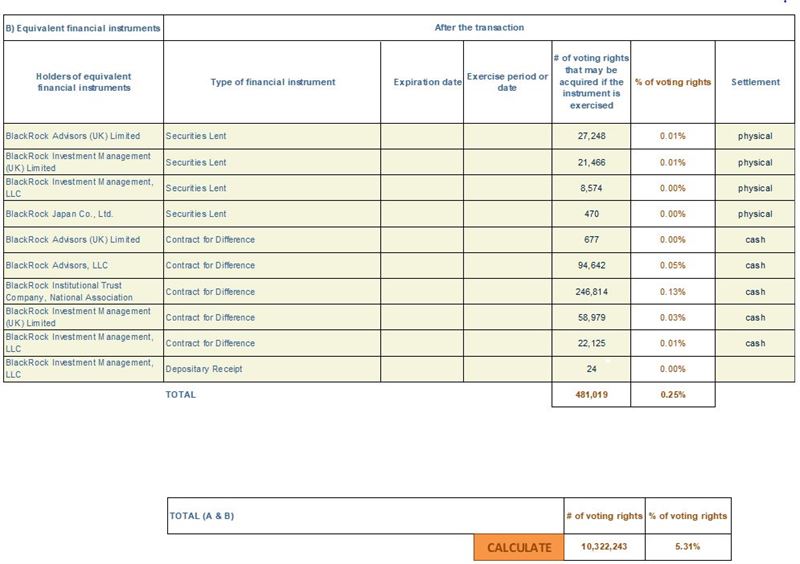The image size is (800, 564).
Task: Click the 'After the transaction' header
Action: coord(479,28)
